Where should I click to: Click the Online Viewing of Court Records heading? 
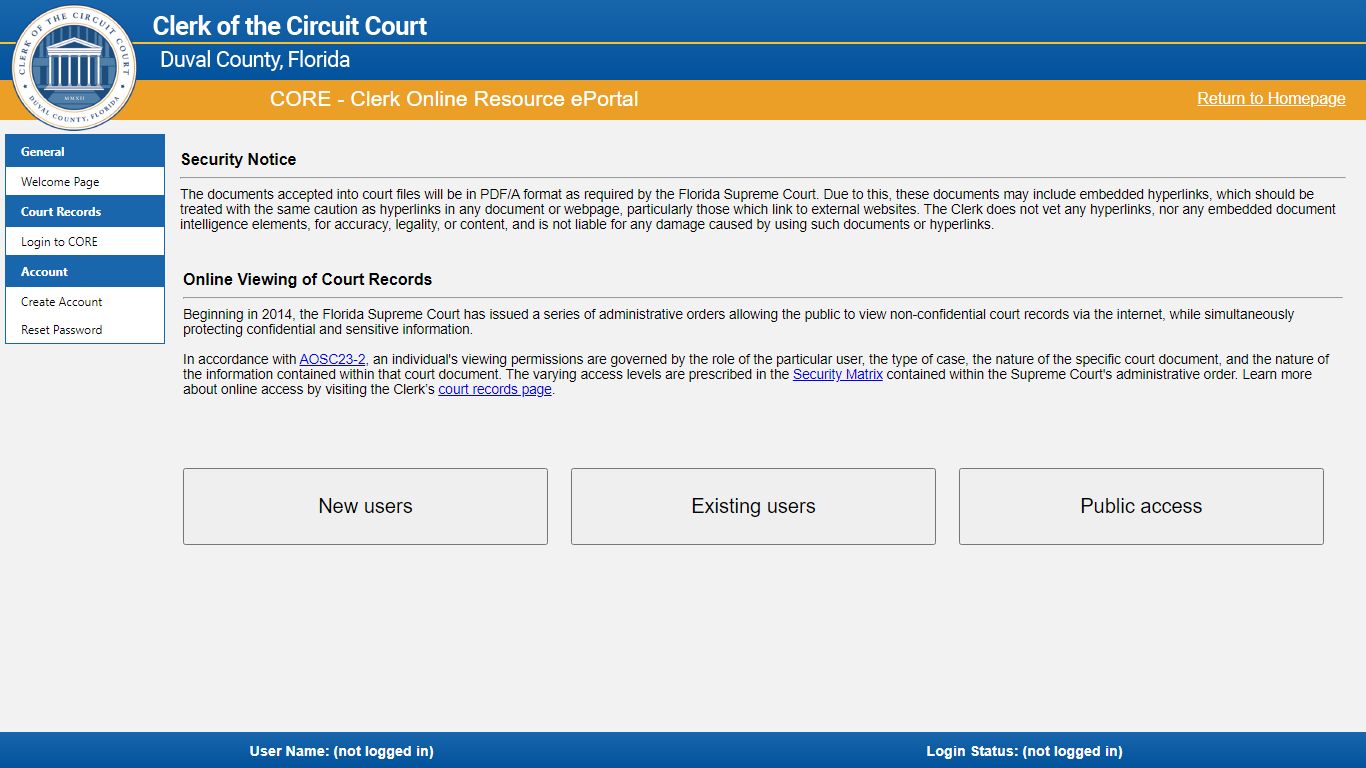307,279
